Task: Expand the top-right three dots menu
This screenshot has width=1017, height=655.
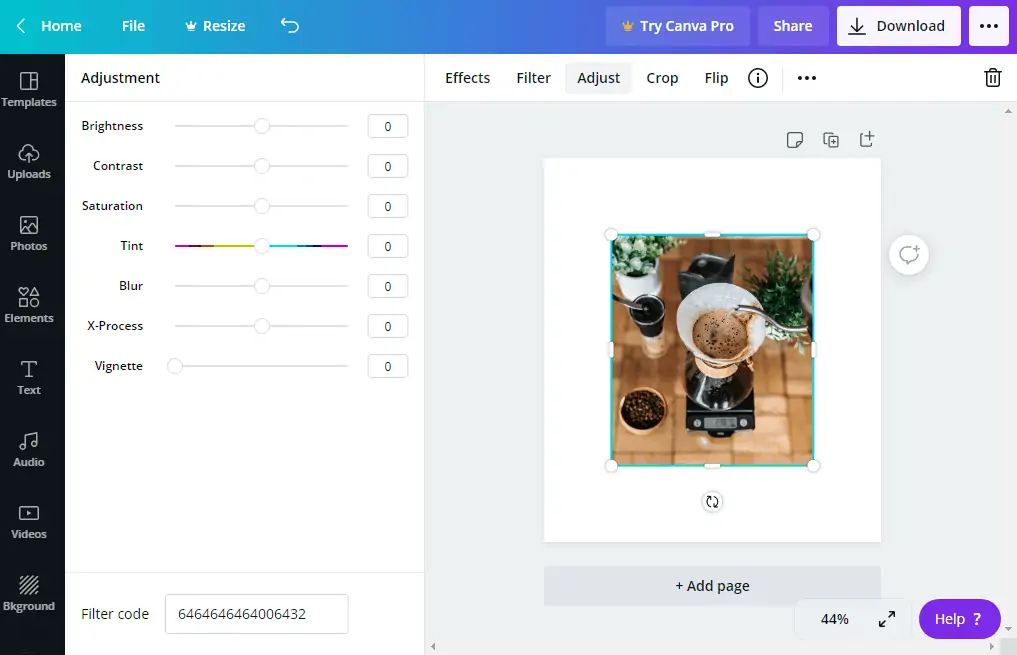Action: pyautogui.click(x=989, y=26)
